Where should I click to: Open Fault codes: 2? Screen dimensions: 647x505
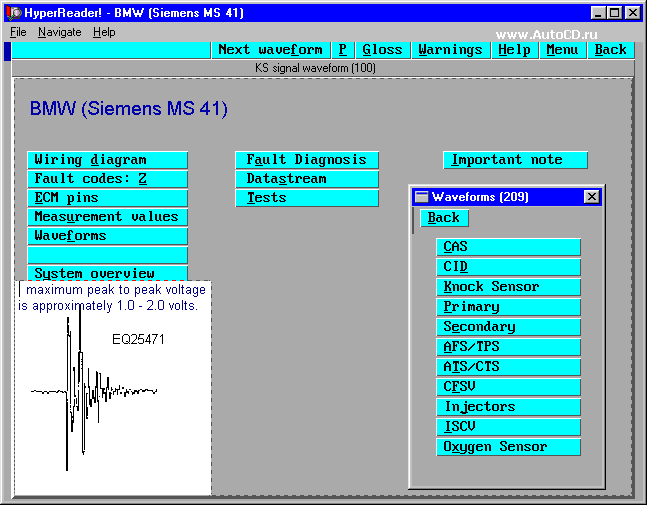[108, 179]
